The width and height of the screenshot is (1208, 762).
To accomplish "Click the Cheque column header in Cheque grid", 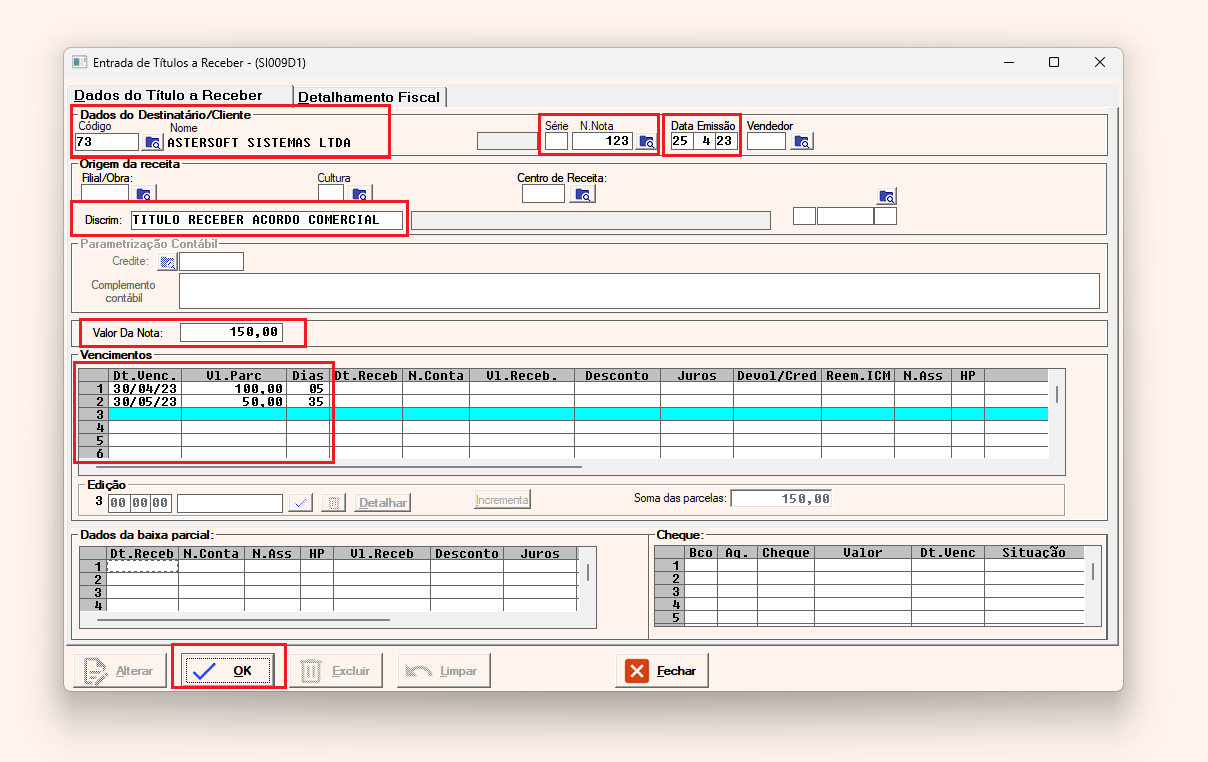I will (x=786, y=552).
